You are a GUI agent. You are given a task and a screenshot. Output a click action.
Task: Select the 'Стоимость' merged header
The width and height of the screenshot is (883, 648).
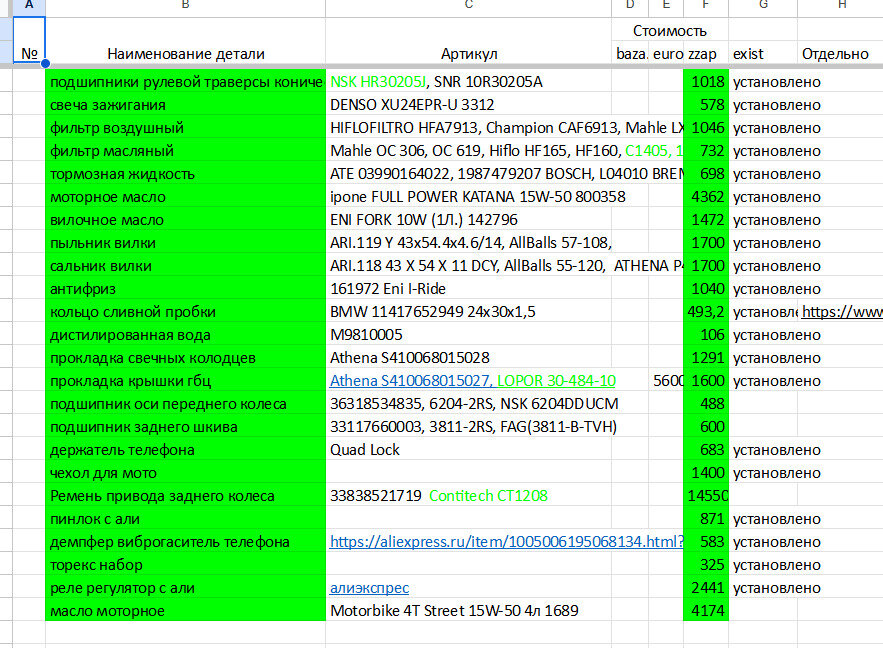tap(670, 30)
